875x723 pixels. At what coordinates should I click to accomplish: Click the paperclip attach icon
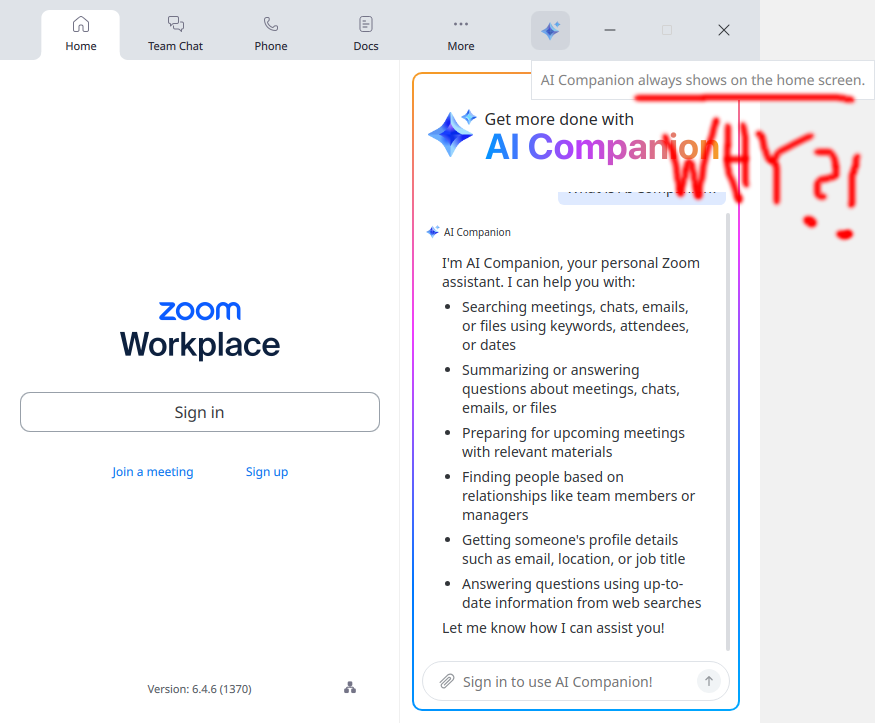(447, 681)
